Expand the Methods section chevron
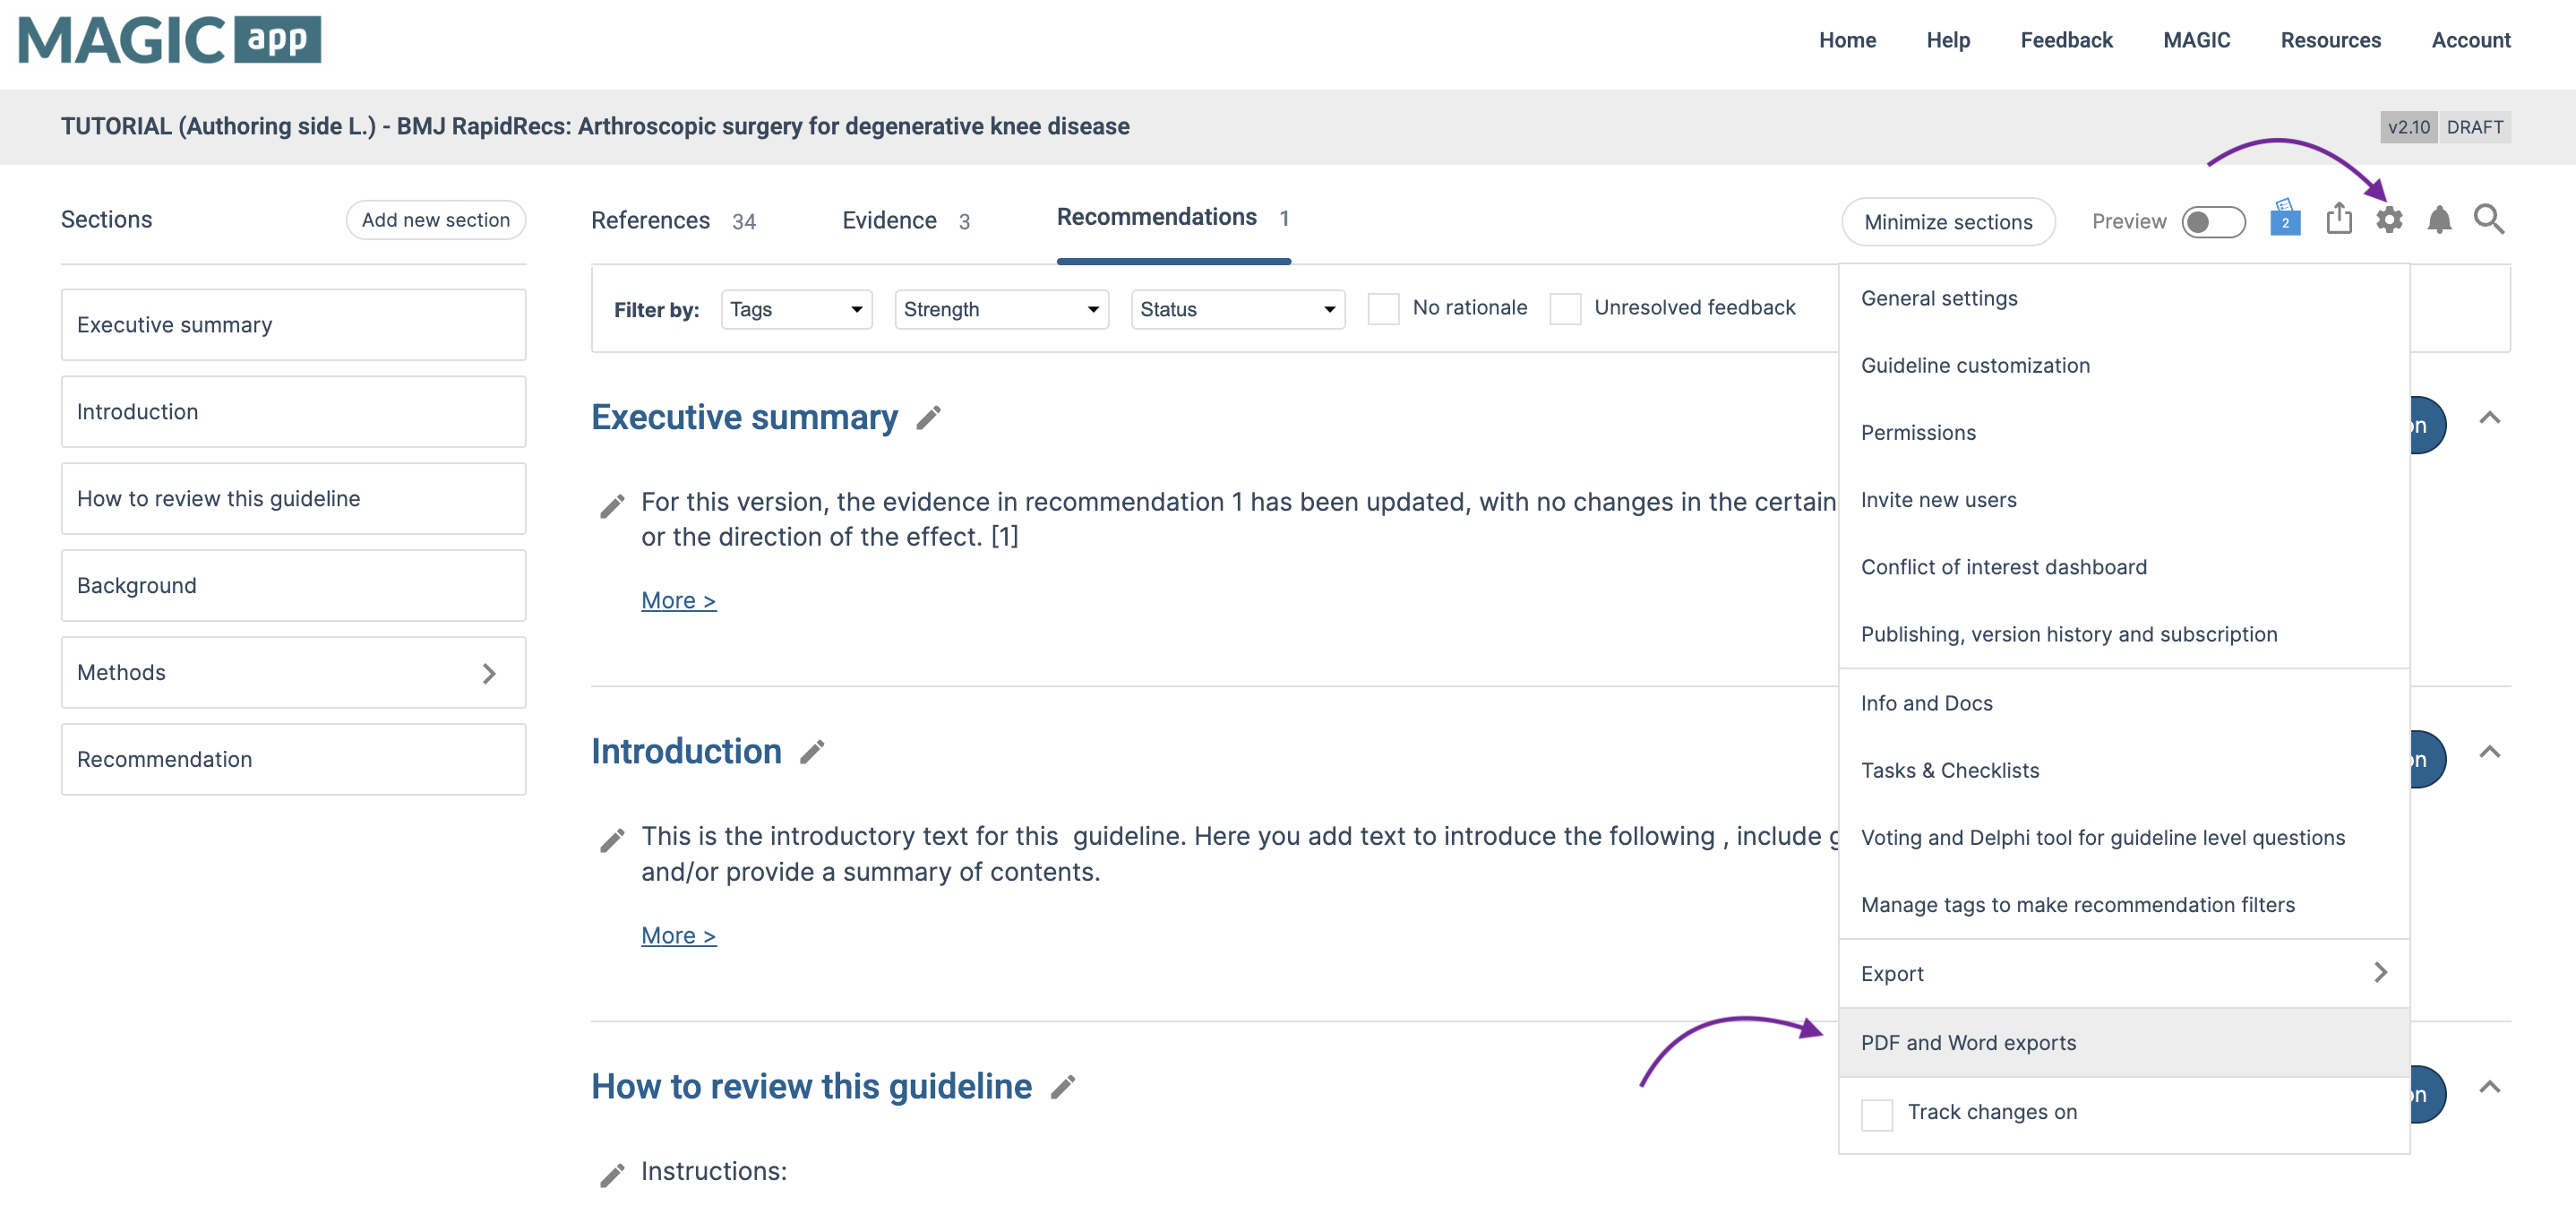Screen dimensions: 2576x1206 coord(489,673)
